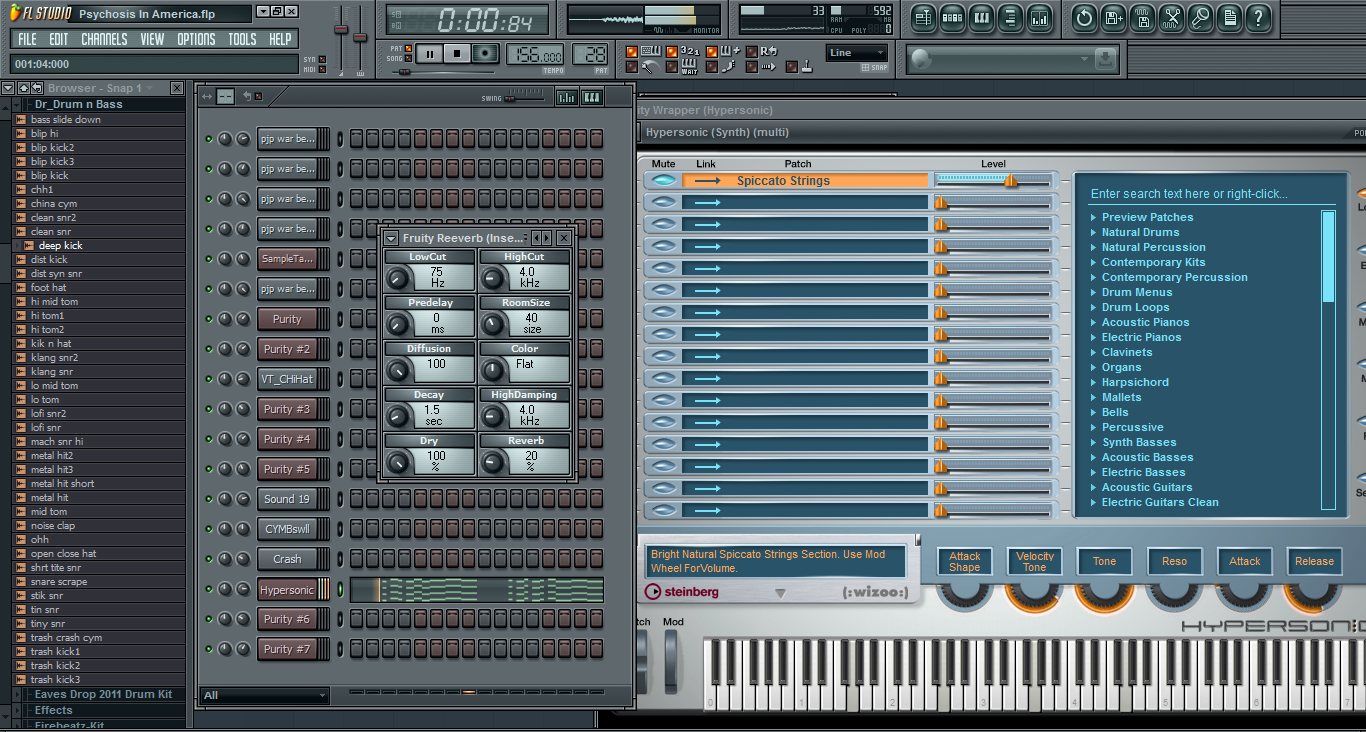
Task: Click the stop playback button
Action: [x=457, y=54]
